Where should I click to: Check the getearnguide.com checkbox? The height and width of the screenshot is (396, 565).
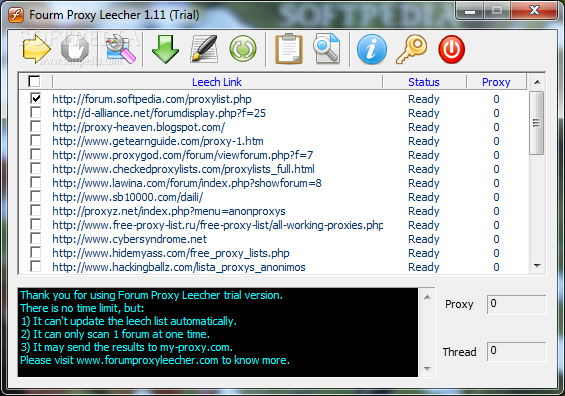click(x=36, y=141)
